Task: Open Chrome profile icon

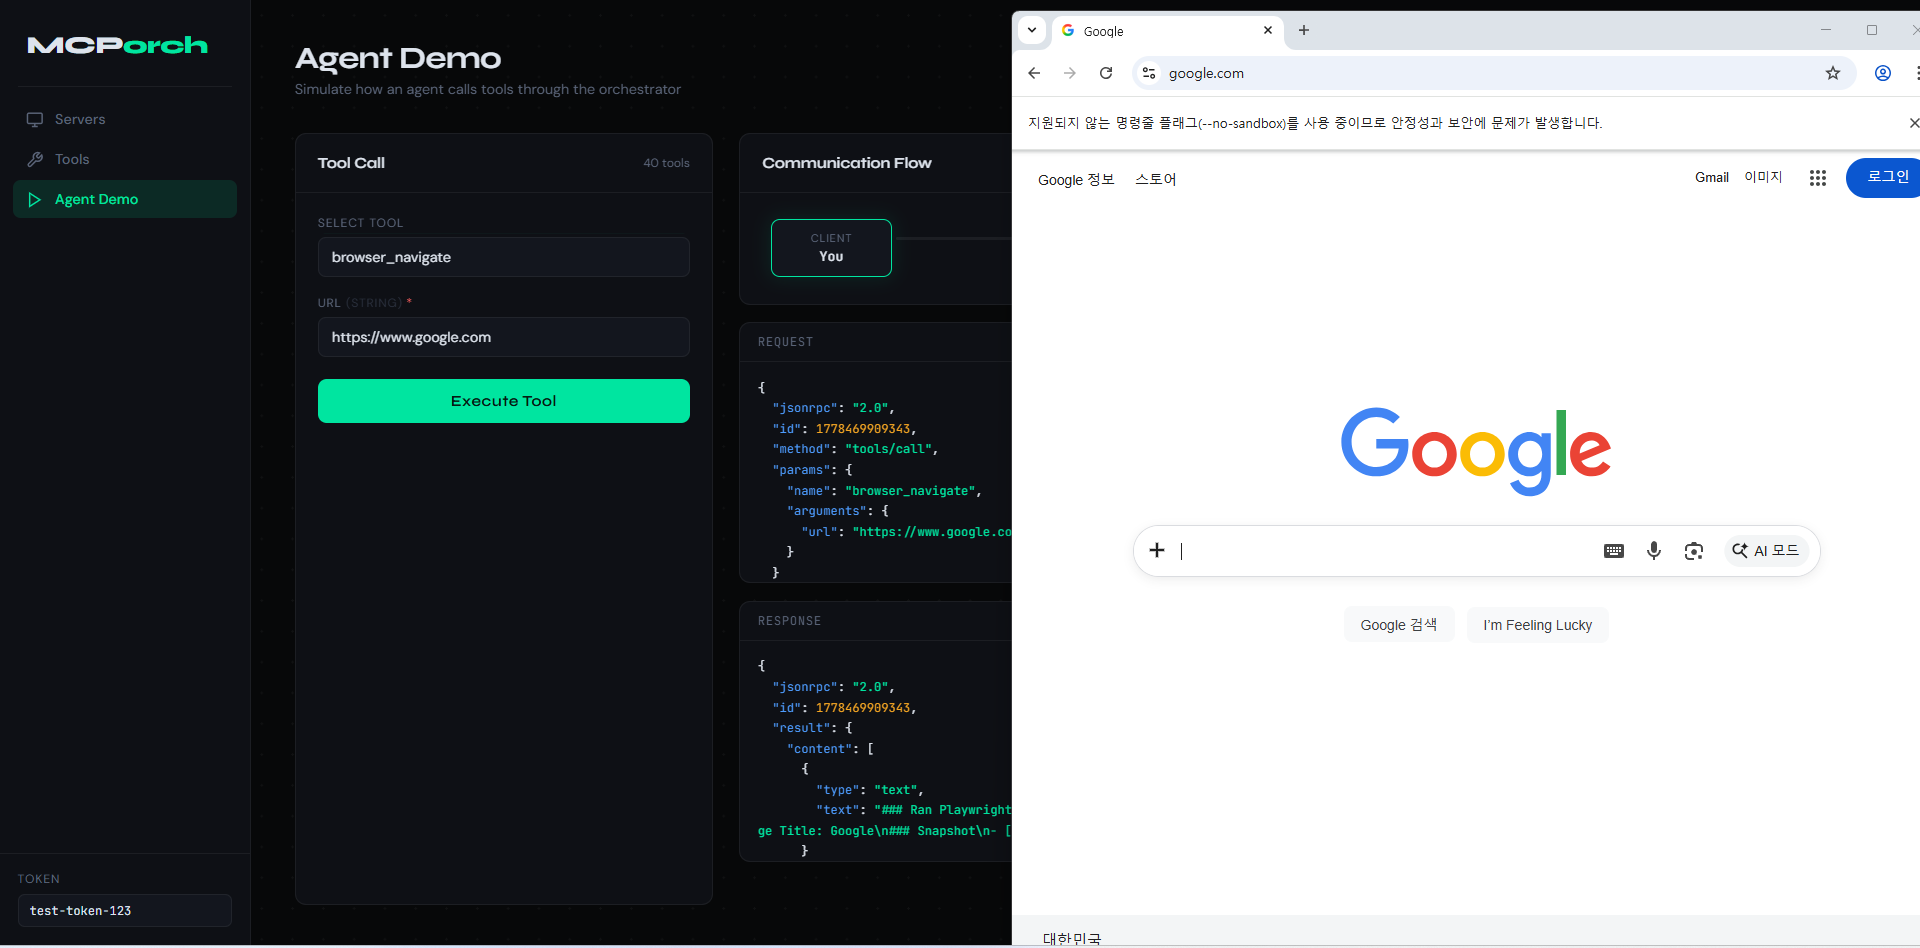Action: (1883, 73)
